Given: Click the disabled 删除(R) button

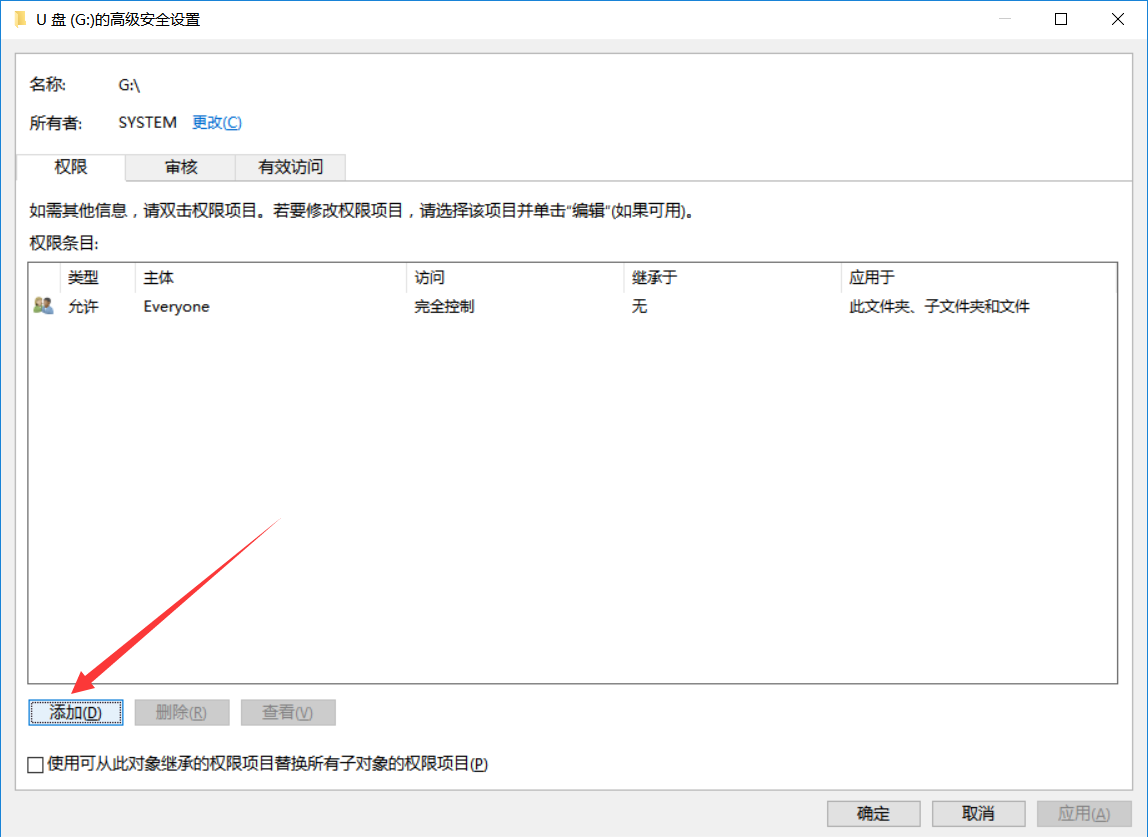Looking at the screenshot, I should click(x=182, y=712).
